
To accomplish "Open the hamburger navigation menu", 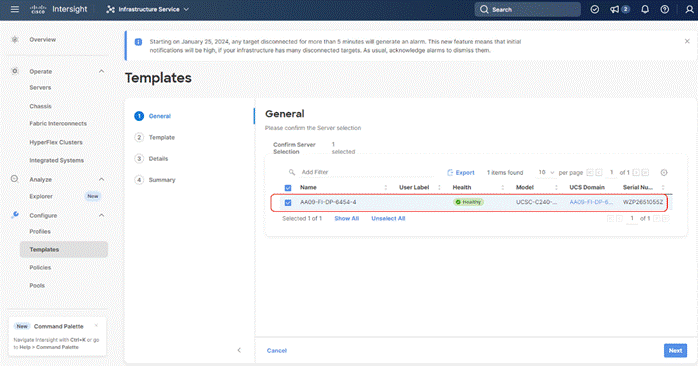I will pyautogui.click(x=15, y=9).
